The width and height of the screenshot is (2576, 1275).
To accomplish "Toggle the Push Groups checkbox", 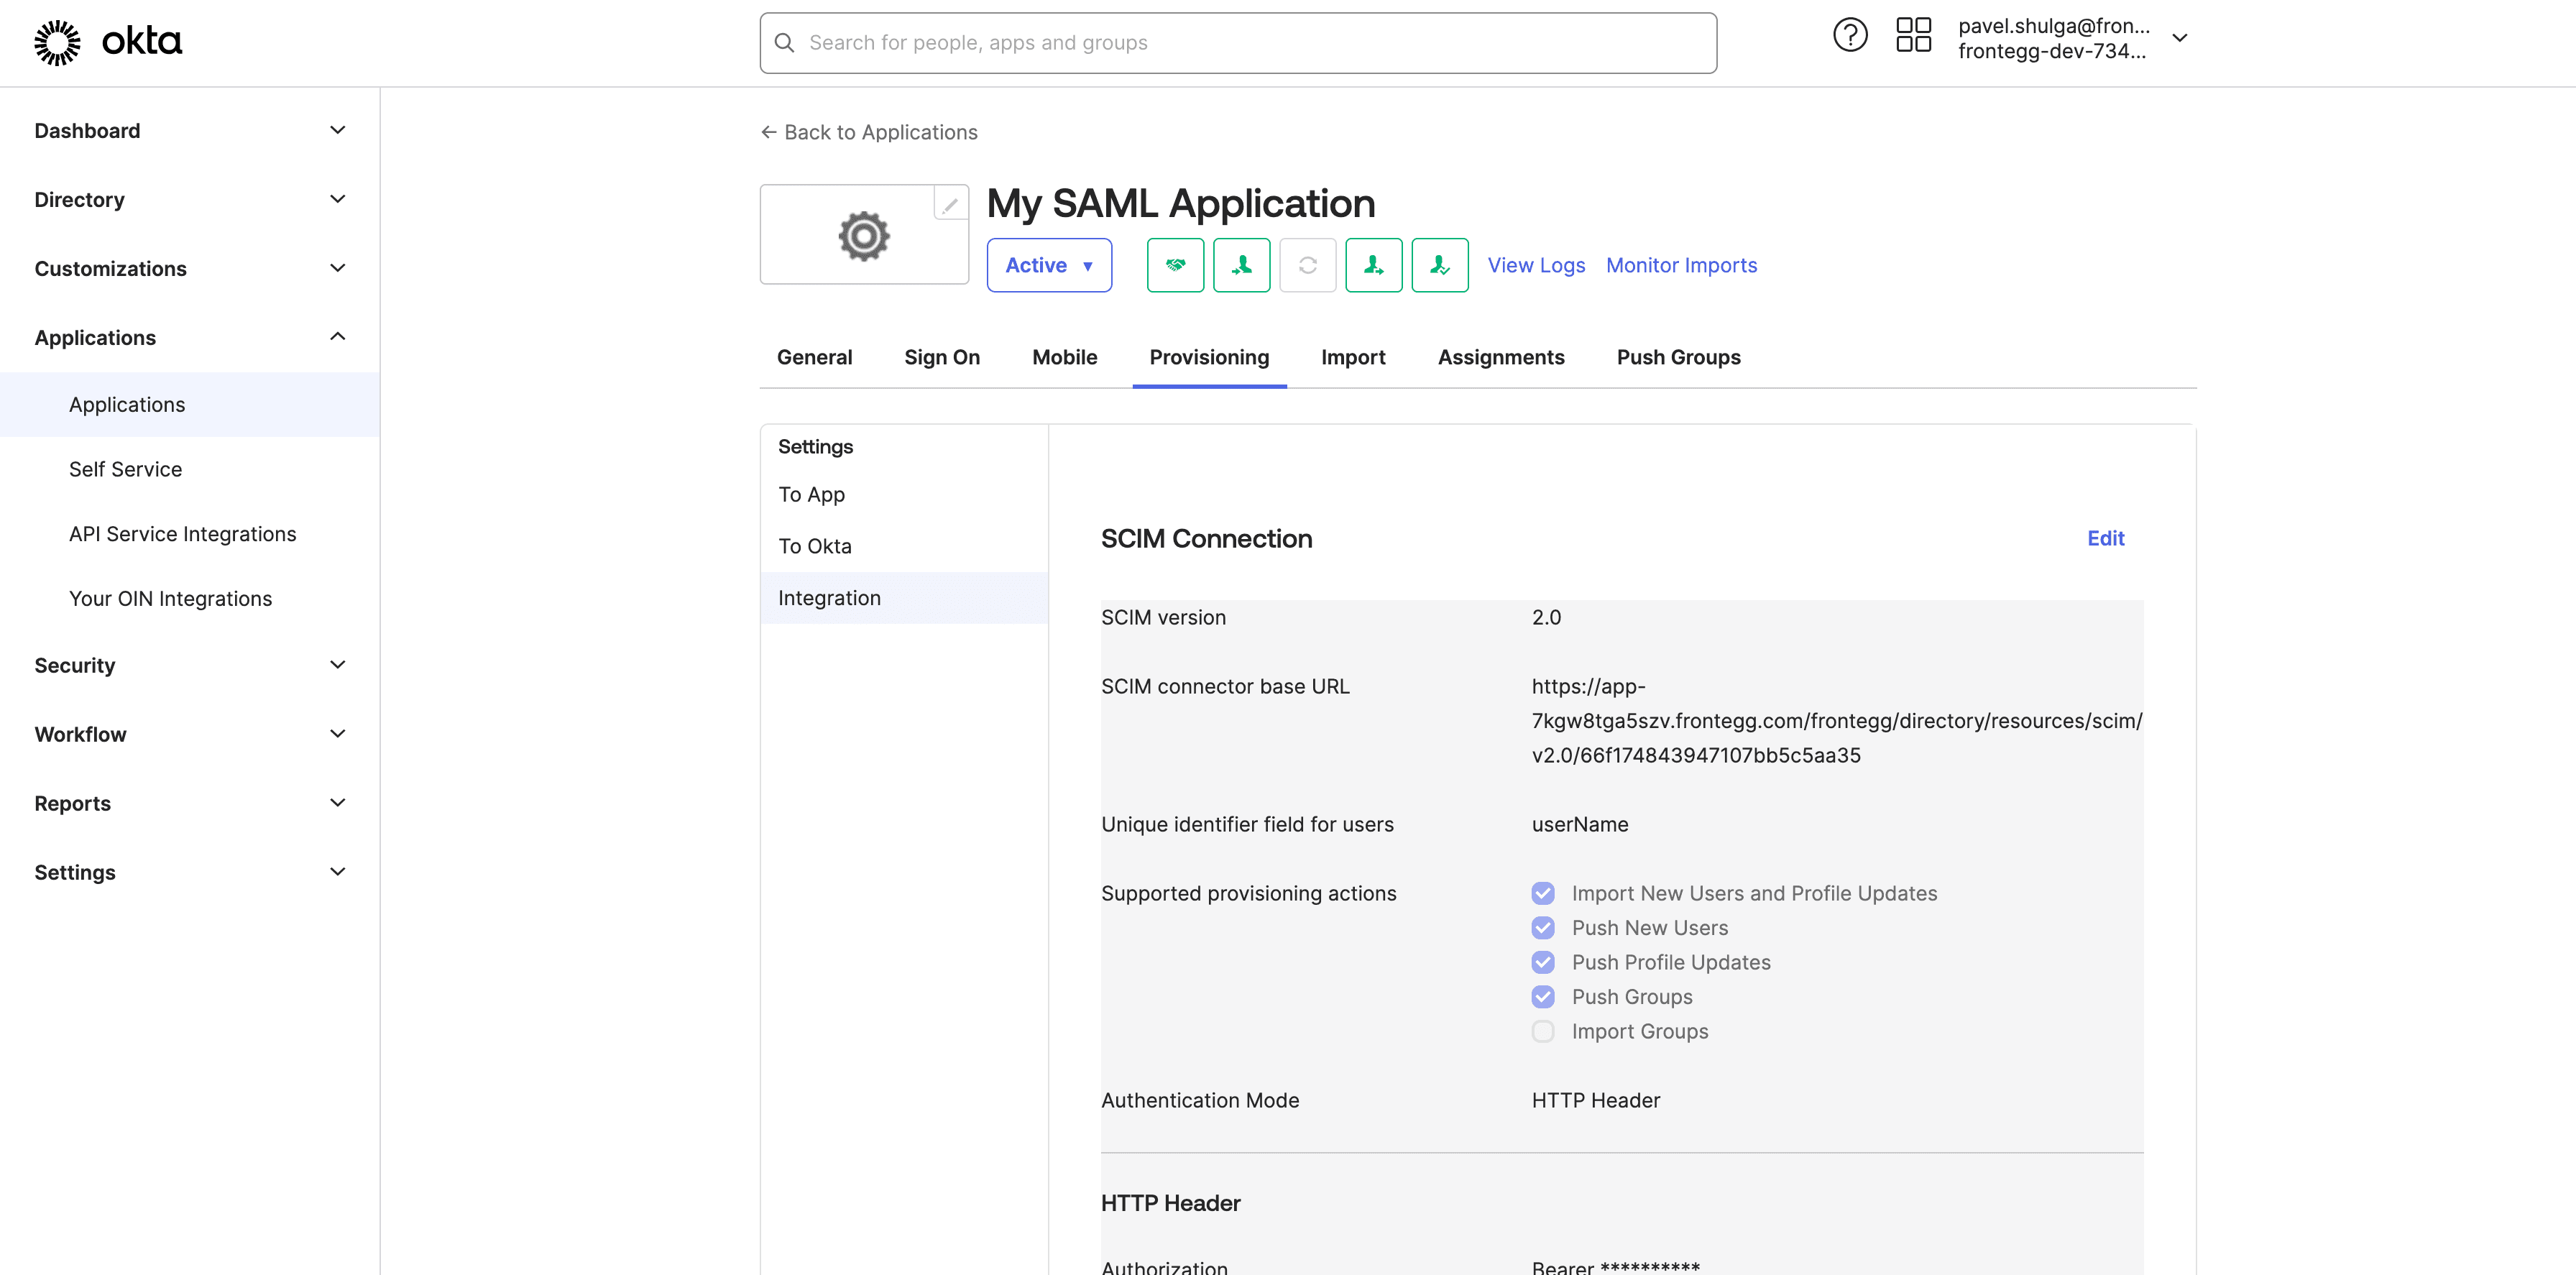I will (1542, 997).
